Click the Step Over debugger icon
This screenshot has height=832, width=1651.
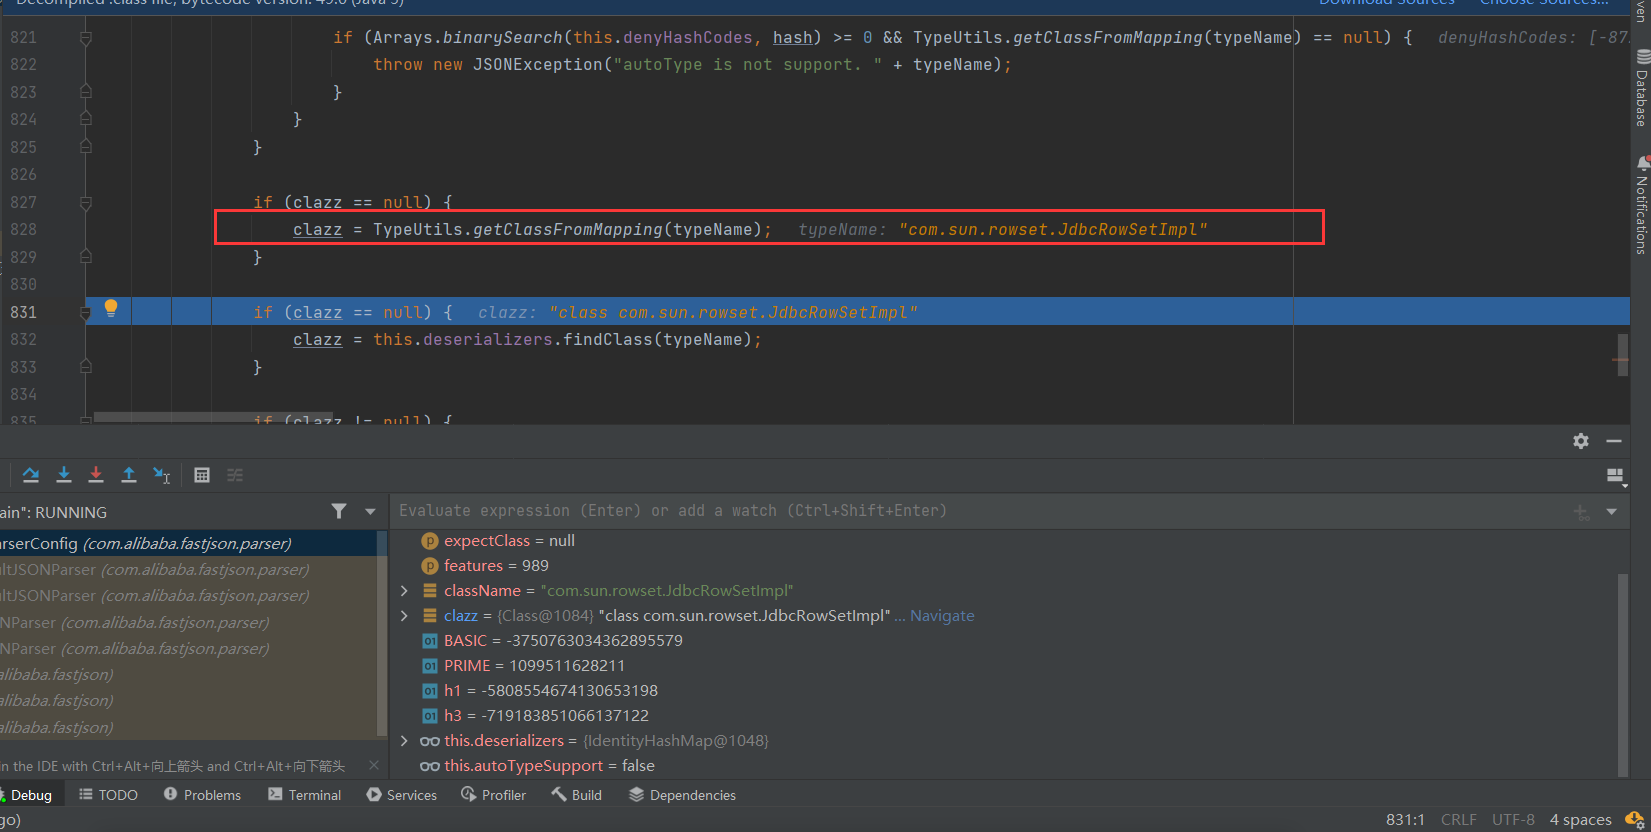point(31,475)
